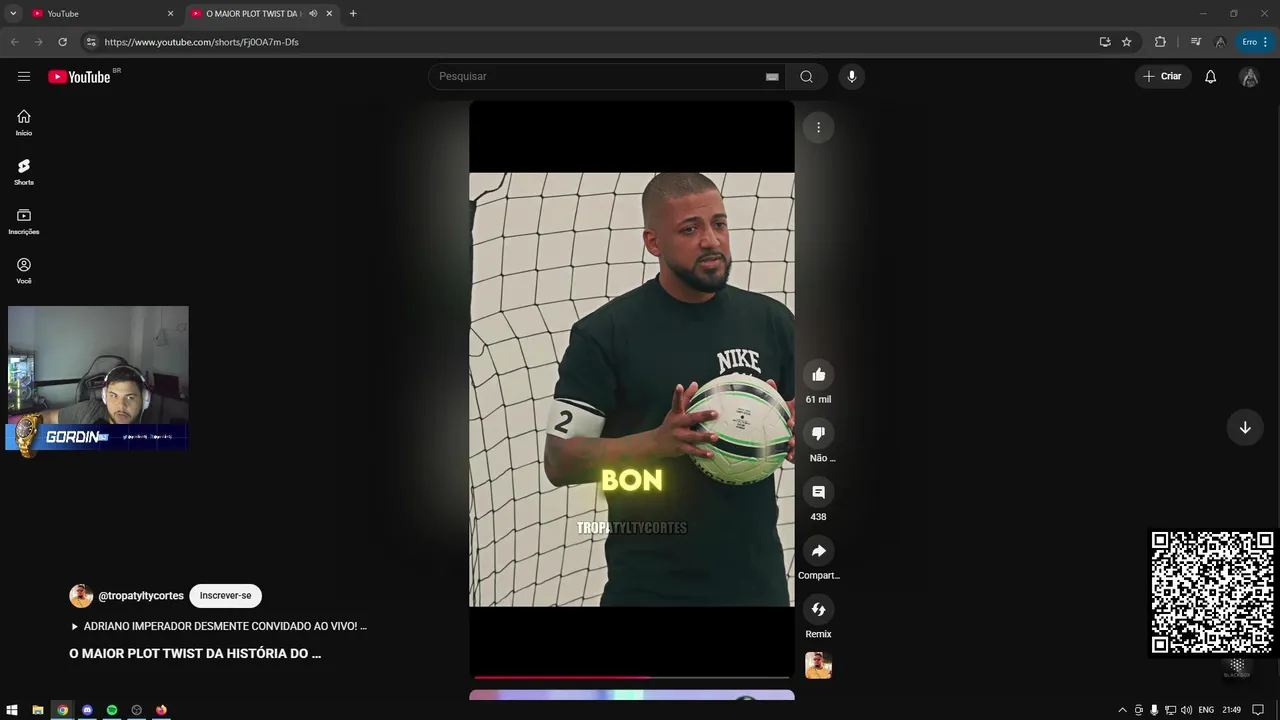Open OBS Studio from the taskbar

[137, 710]
